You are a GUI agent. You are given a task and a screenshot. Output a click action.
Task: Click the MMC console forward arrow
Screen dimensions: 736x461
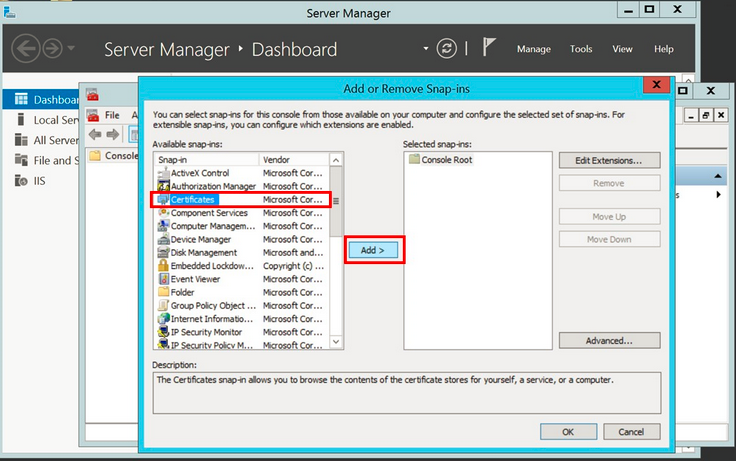(x=113, y=135)
